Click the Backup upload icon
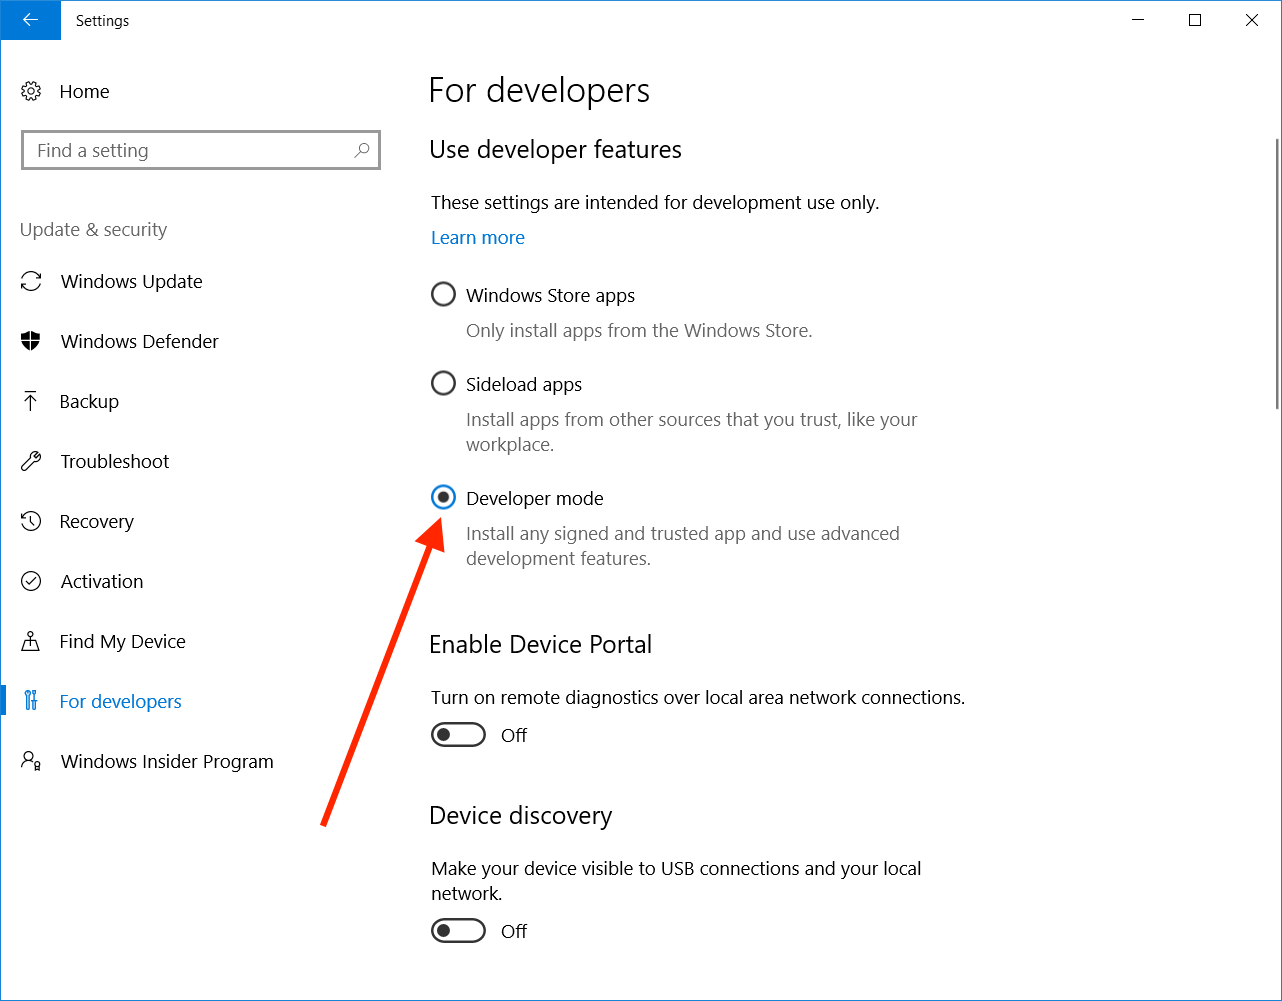The image size is (1282, 1001). tap(31, 401)
